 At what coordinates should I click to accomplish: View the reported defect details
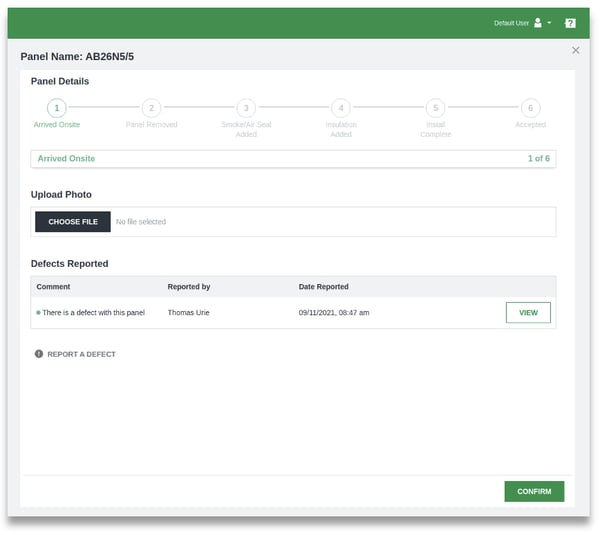(x=528, y=313)
